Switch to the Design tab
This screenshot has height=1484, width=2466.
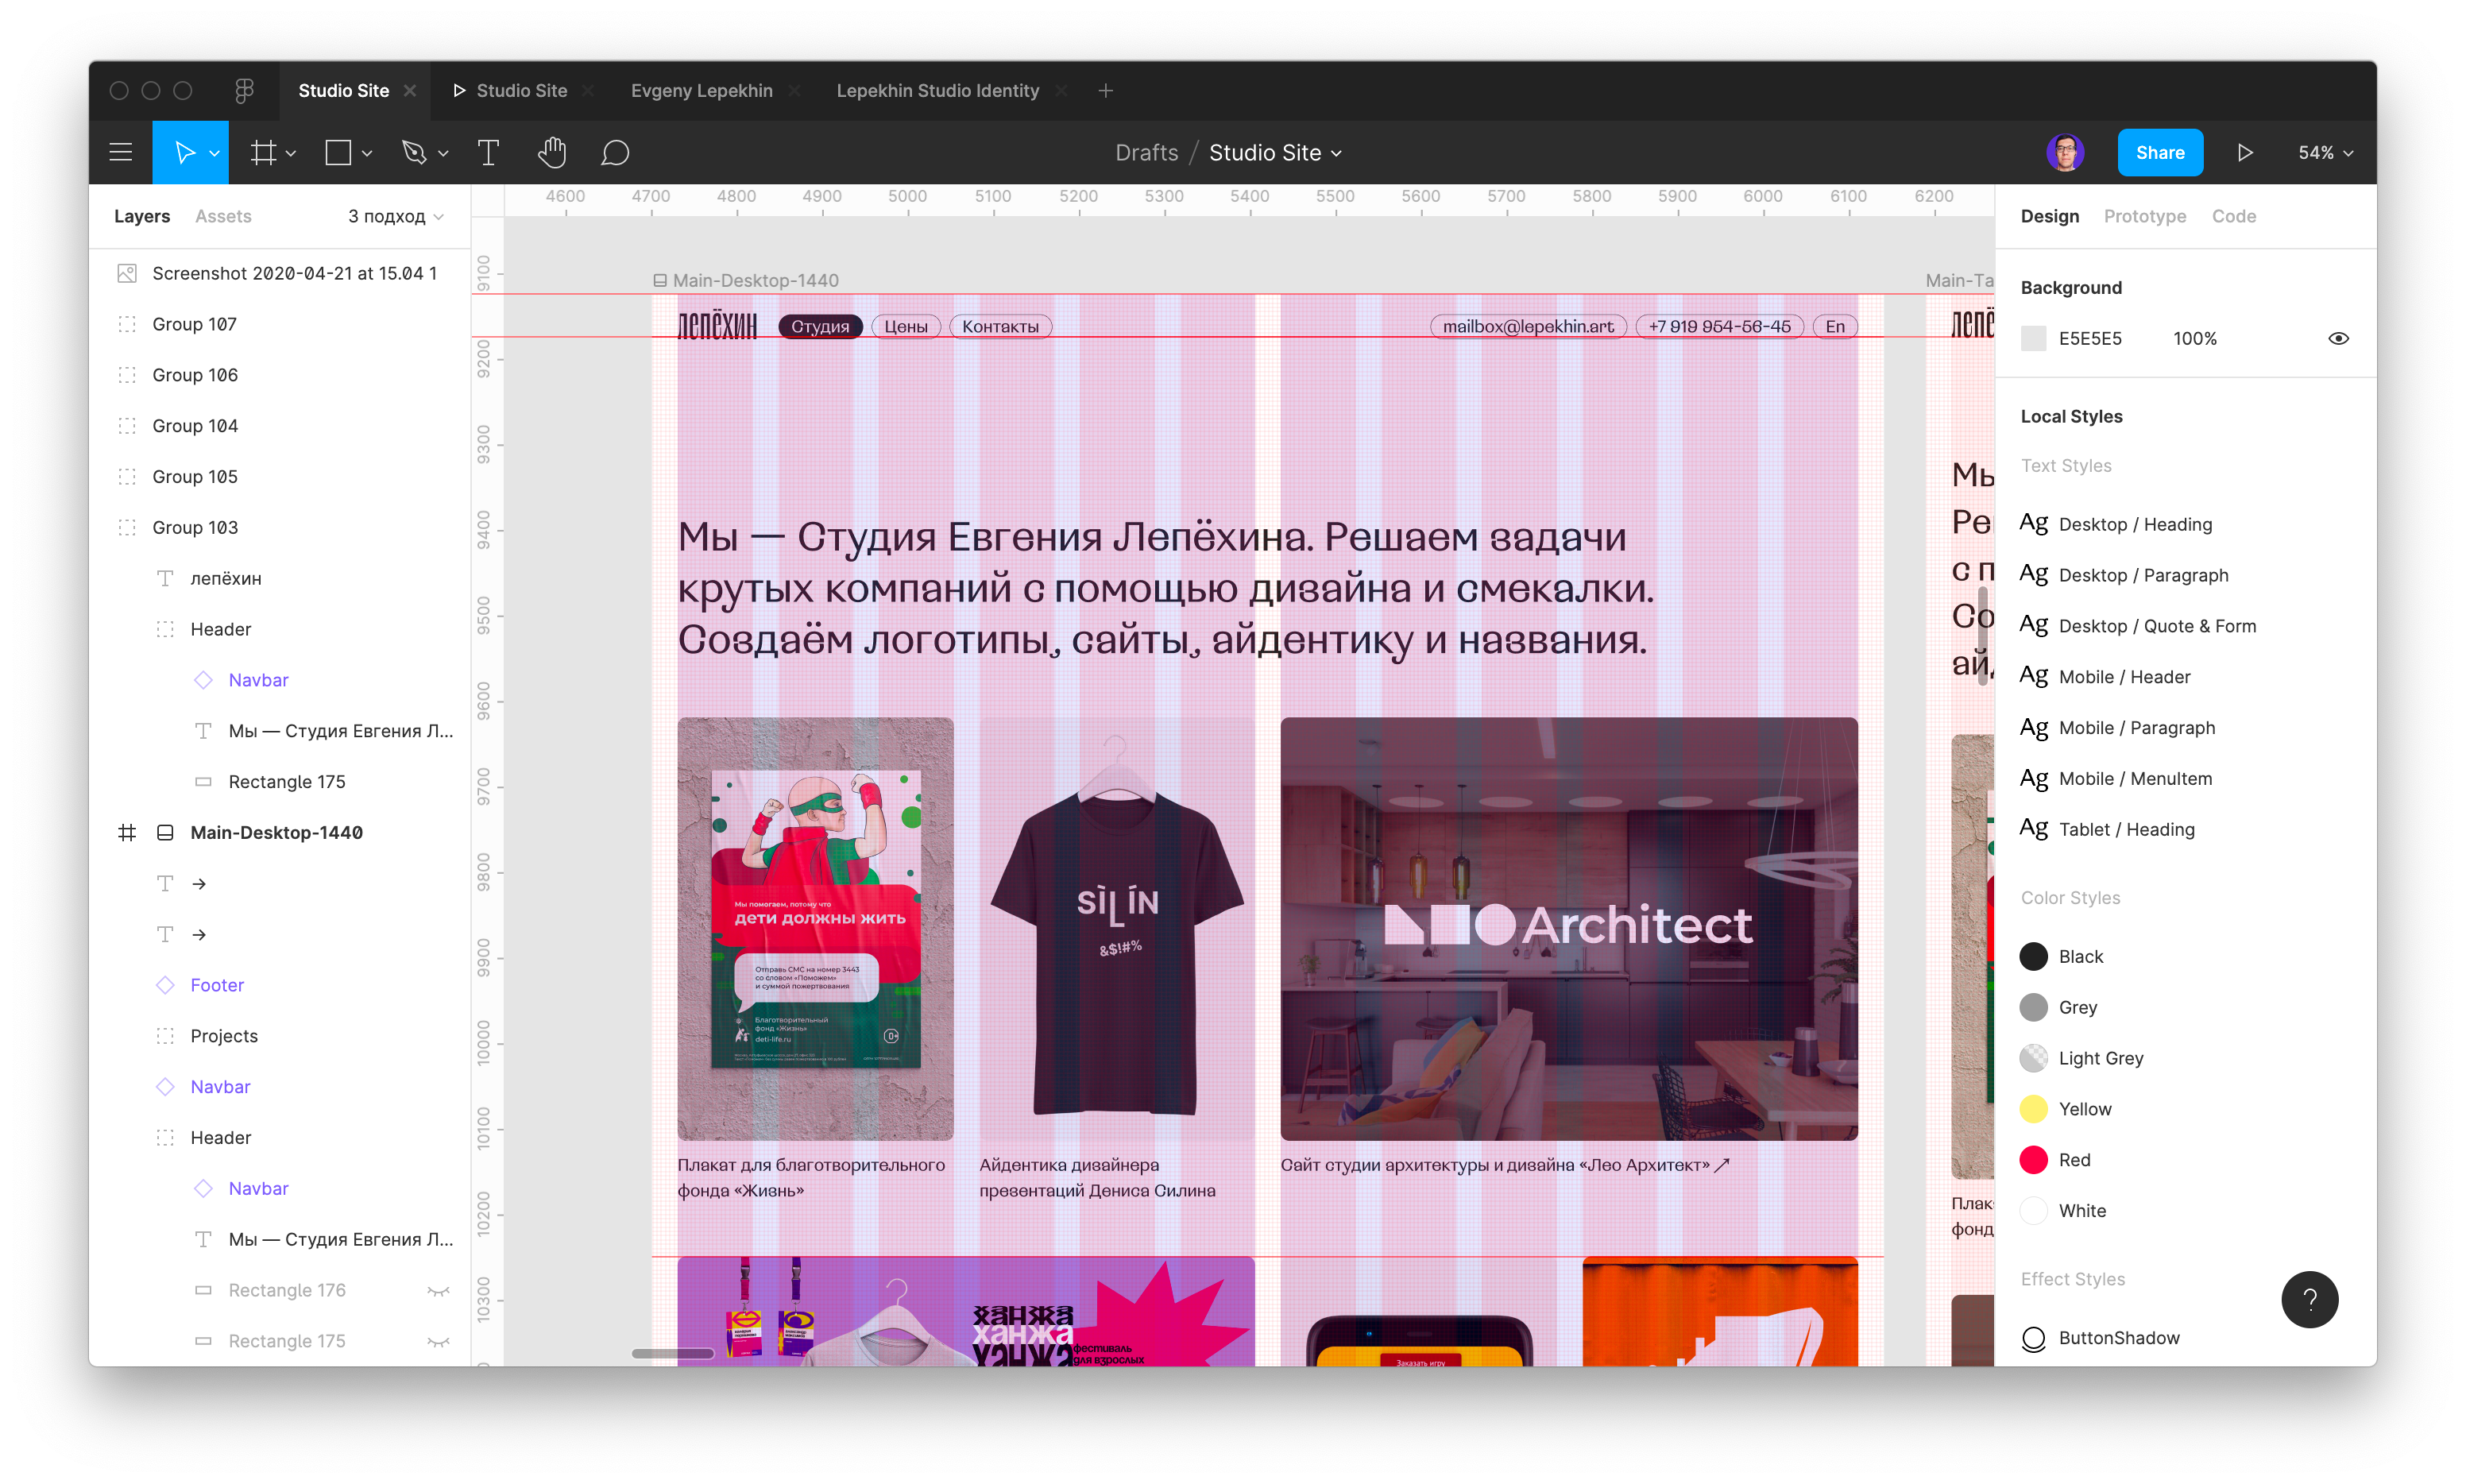tap(2049, 216)
